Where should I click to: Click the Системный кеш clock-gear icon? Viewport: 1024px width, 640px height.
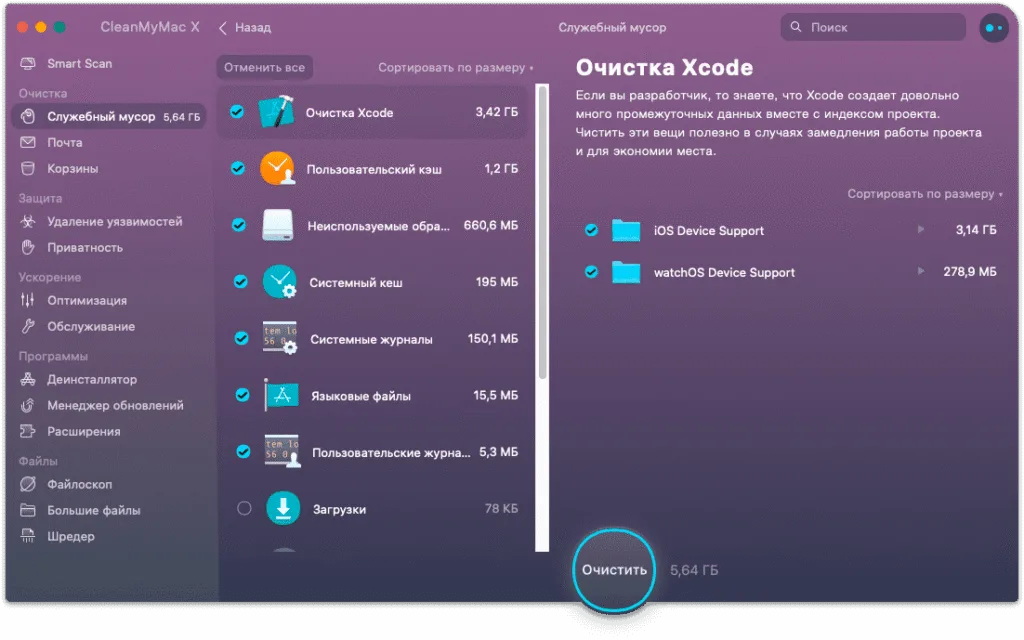pos(280,281)
